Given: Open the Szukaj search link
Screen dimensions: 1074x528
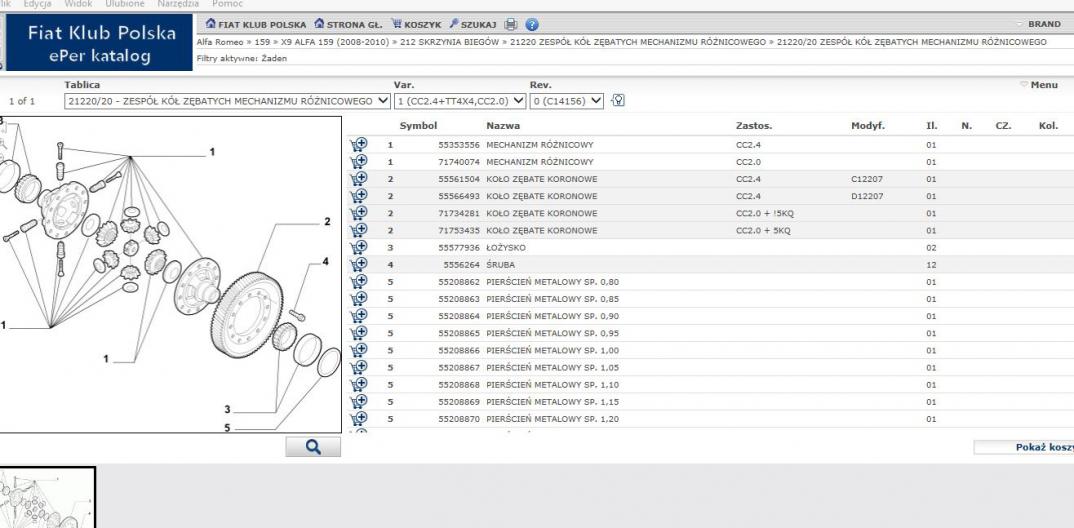Looking at the screenshot, I should tap(473, 25).
